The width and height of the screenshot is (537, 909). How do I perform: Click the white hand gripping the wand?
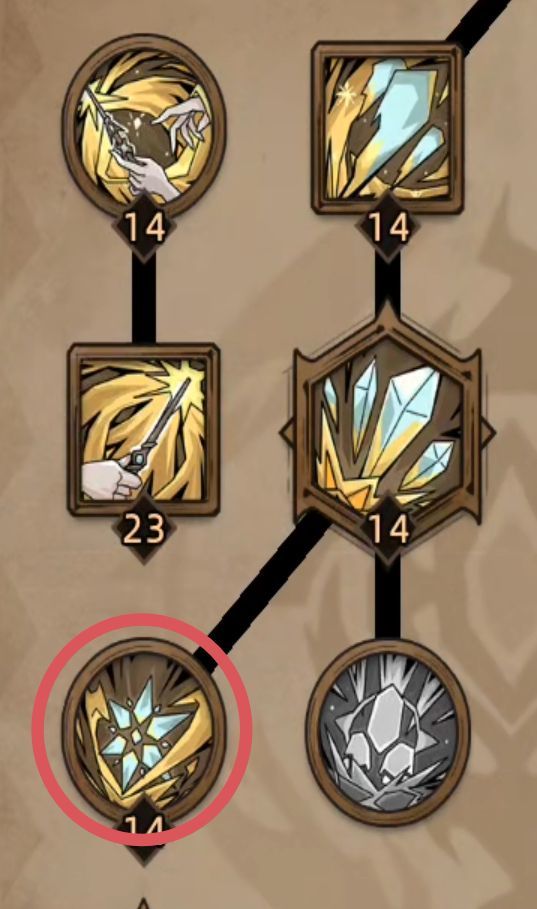click(110, 480)
